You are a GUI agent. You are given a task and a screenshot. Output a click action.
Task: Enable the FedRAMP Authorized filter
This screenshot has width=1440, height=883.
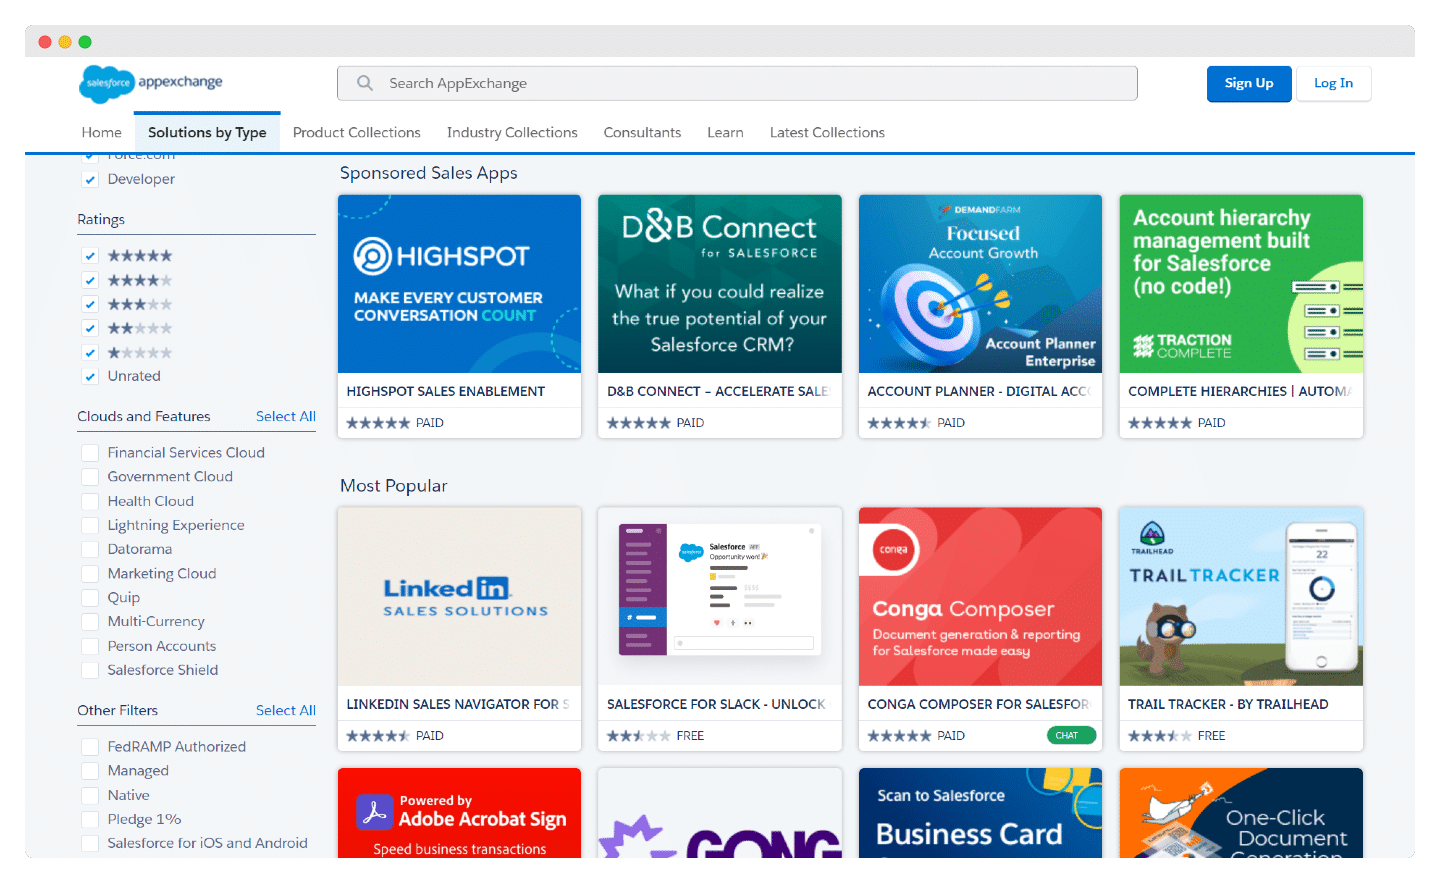[x=90, y=747]
